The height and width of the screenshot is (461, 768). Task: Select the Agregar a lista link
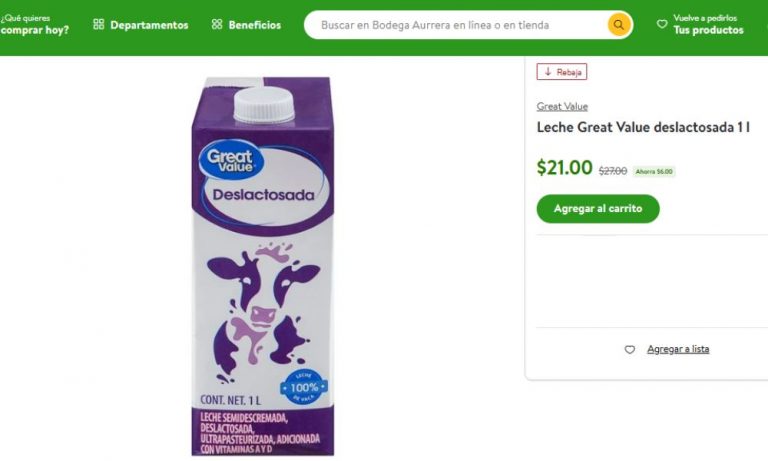[678, 349]
